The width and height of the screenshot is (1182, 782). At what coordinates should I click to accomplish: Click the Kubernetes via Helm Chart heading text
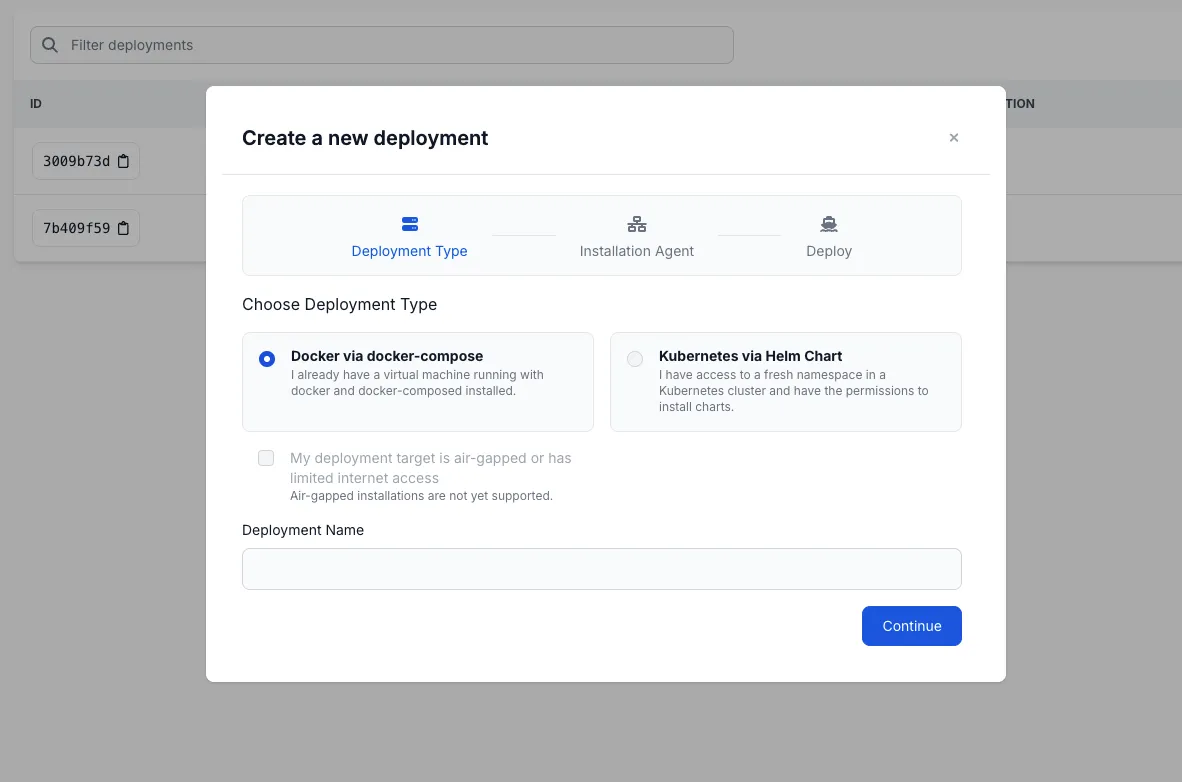(750, 356)
